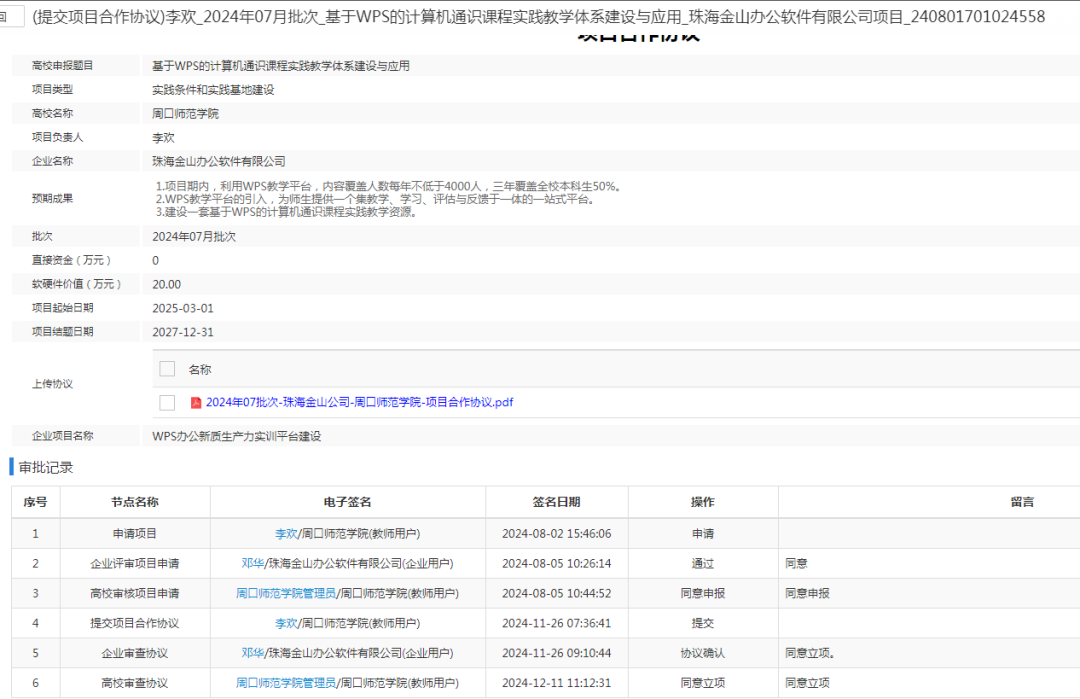Screen dimensions: 1080x699
Task: Select node name 申请项目 in row 1
Action: (135, 534)
